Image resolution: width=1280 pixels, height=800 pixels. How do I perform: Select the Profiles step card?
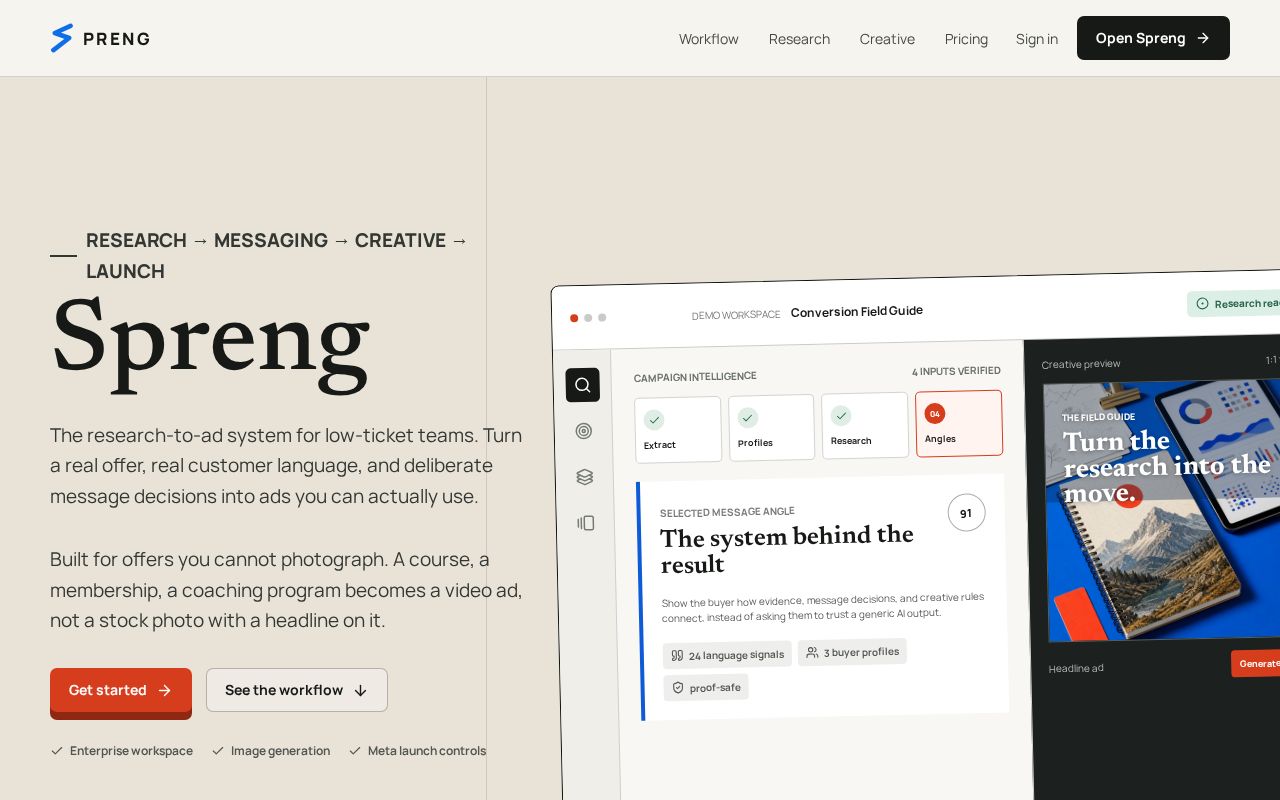tap(771, 428)
